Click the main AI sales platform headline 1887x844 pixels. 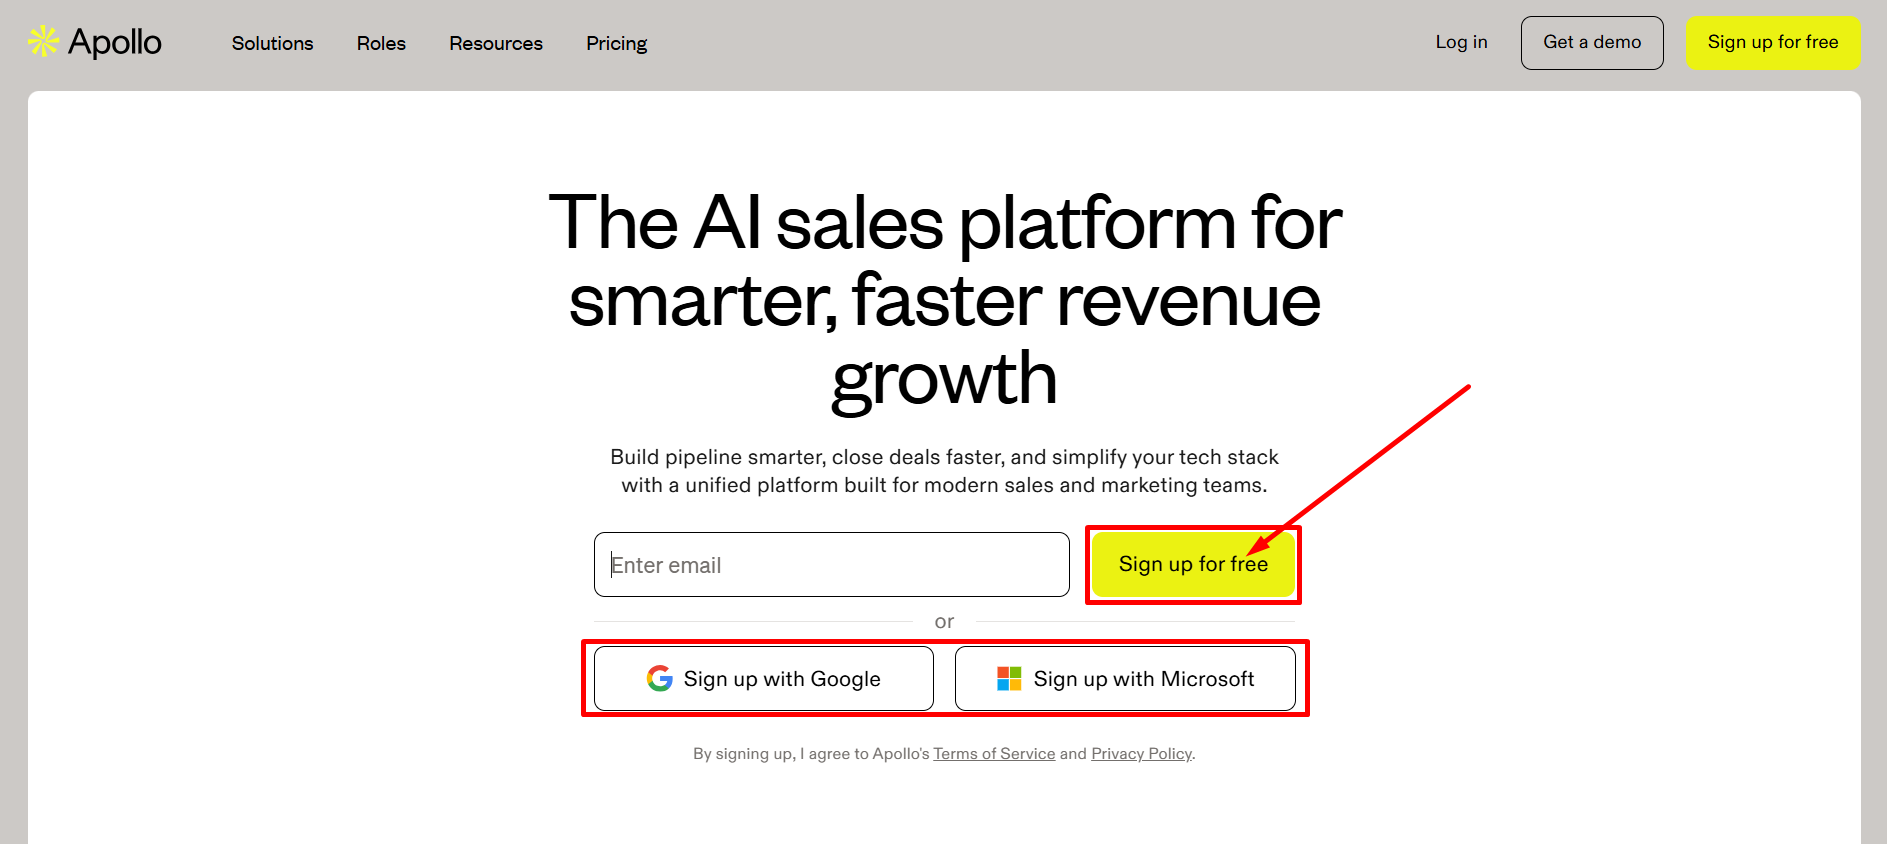pos(944,300)
